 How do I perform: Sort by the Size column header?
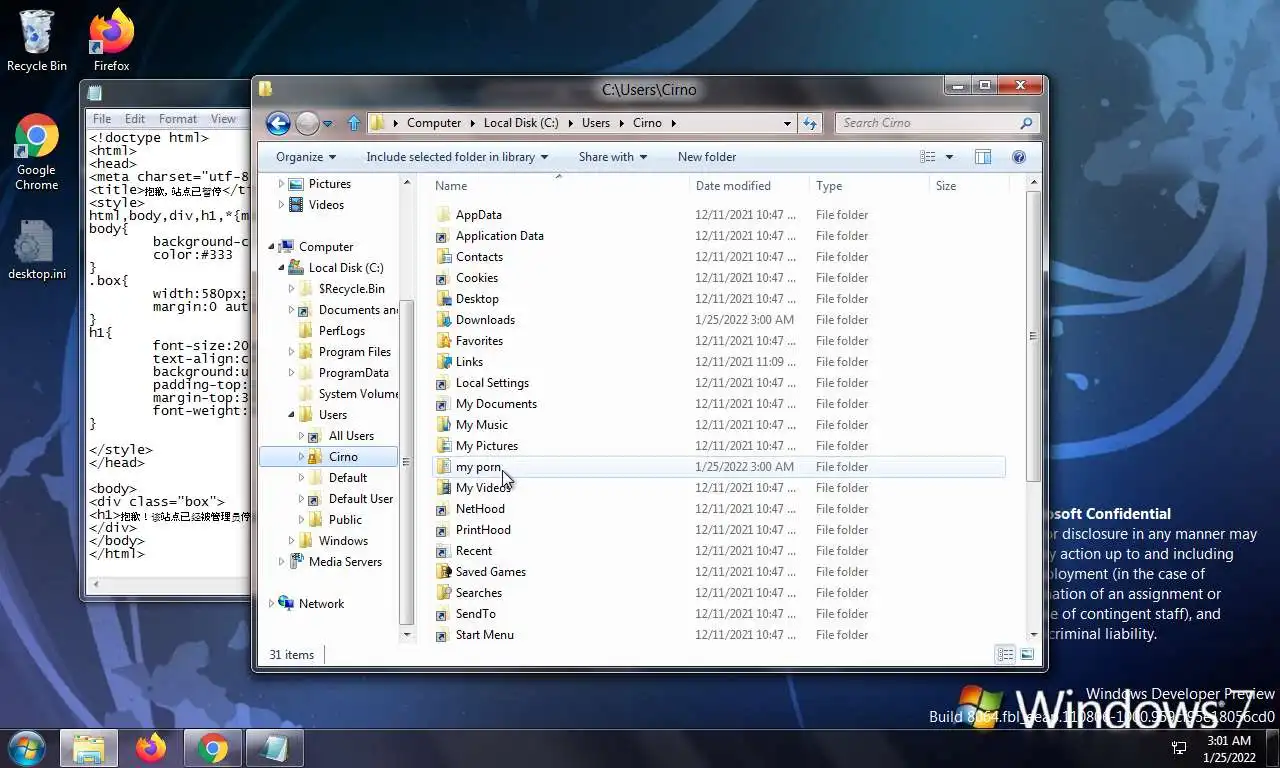point(969,186)
